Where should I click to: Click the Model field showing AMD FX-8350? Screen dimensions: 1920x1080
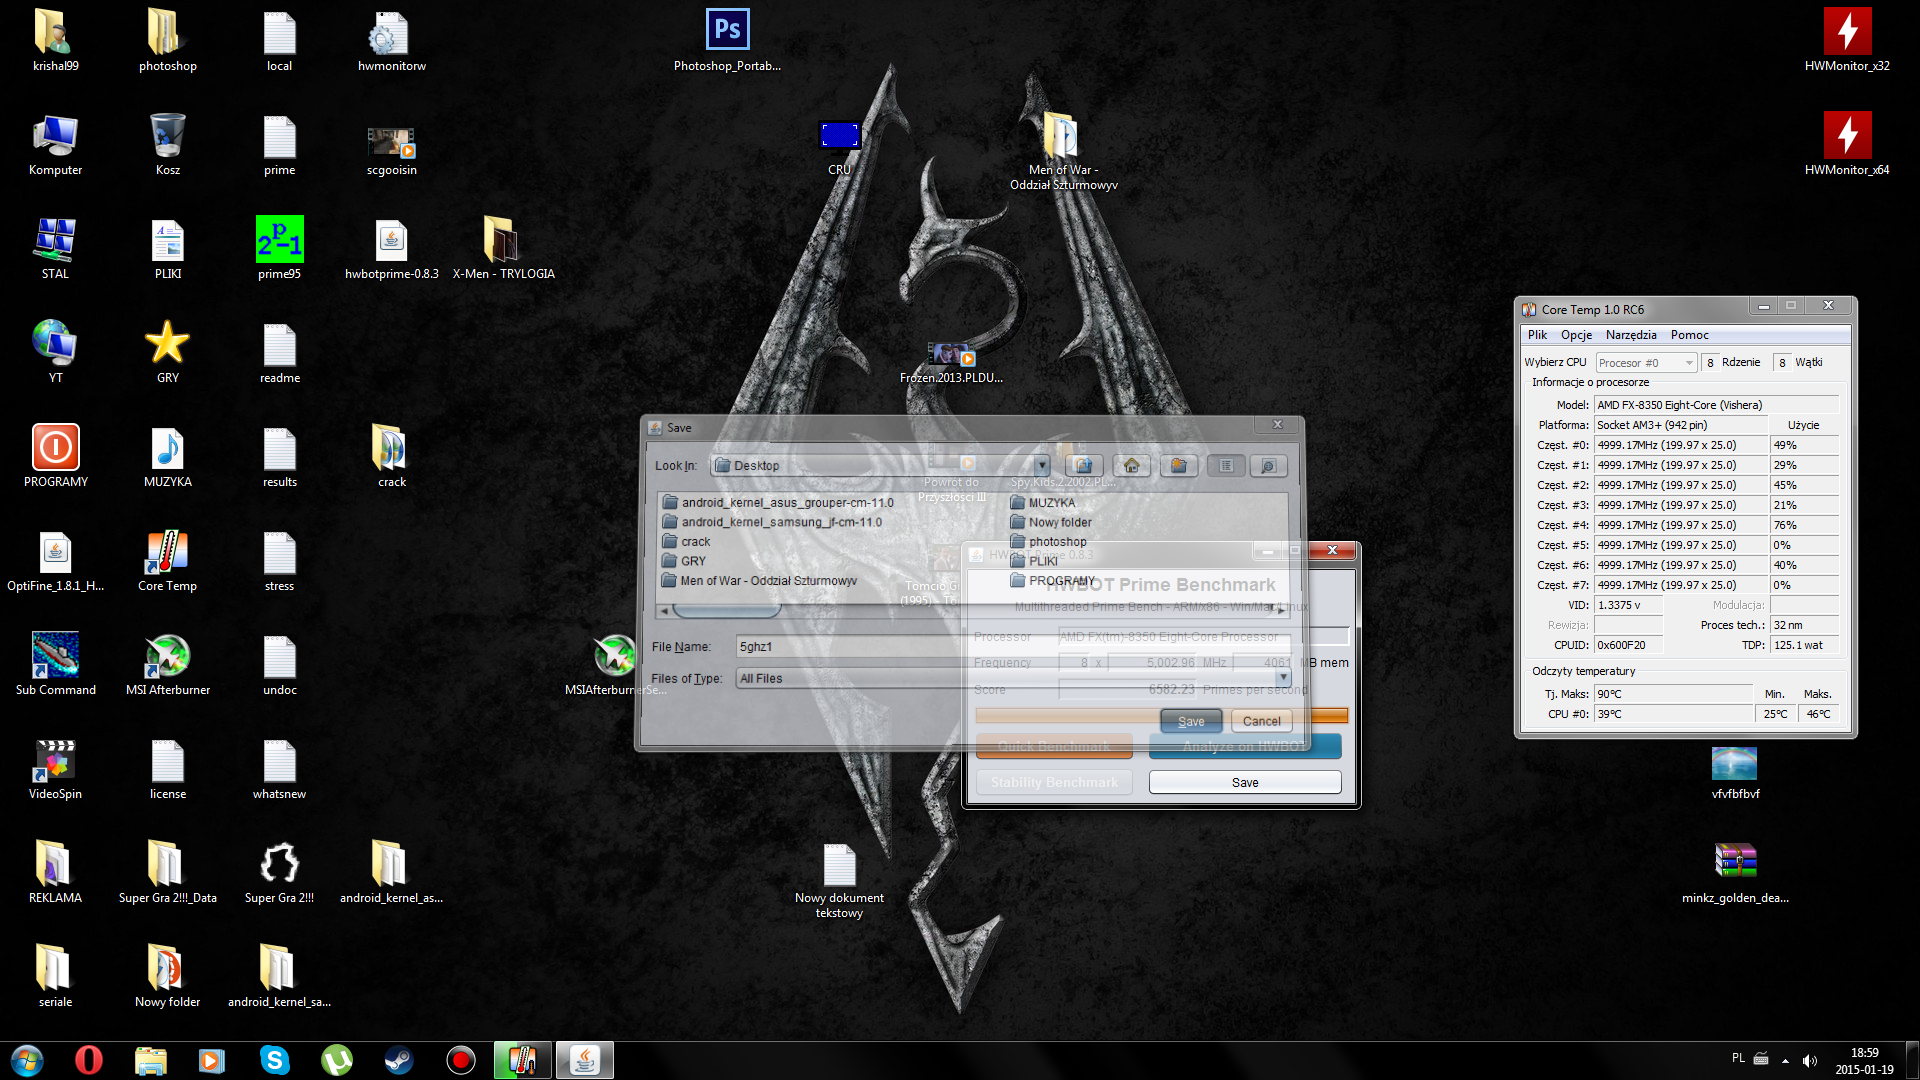click(x=1716, y=405)
